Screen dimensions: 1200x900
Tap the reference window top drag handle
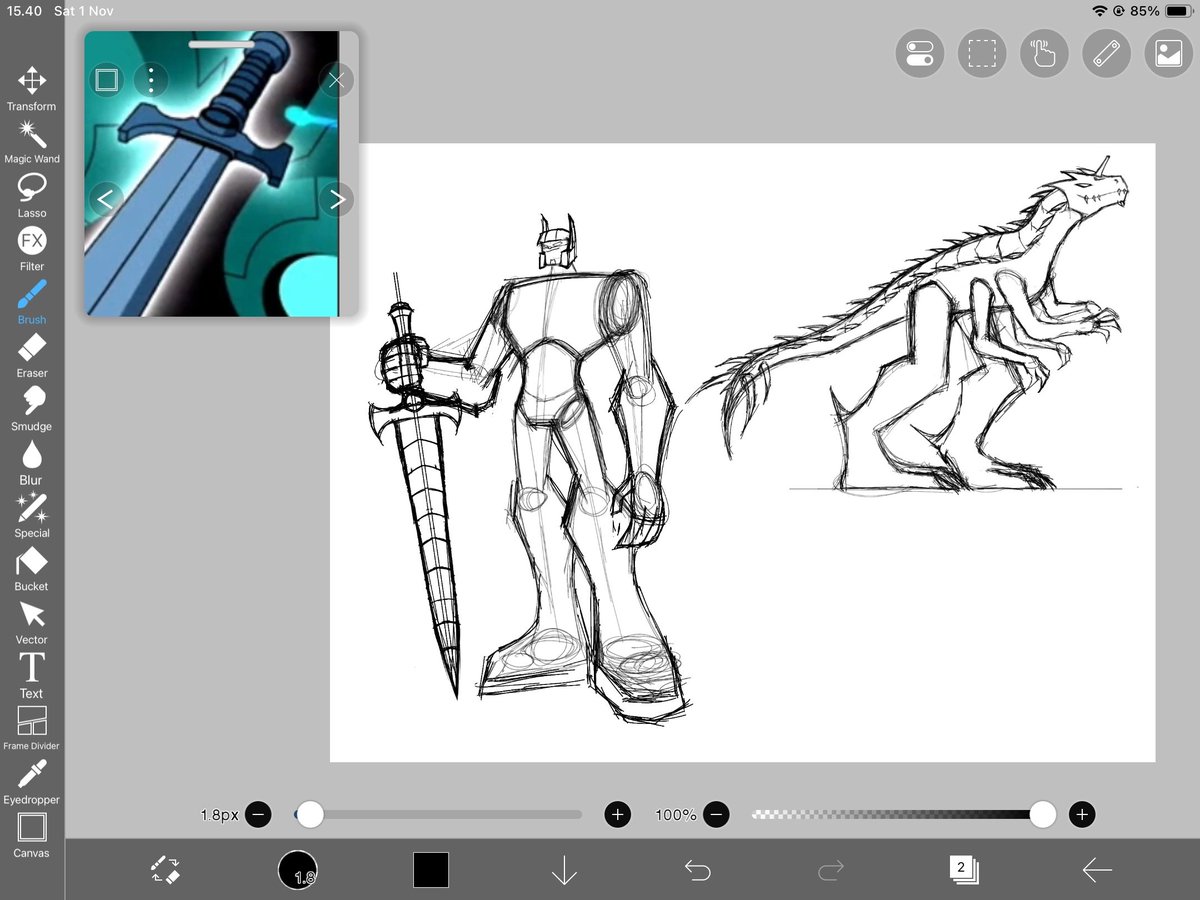coord(221,43)
